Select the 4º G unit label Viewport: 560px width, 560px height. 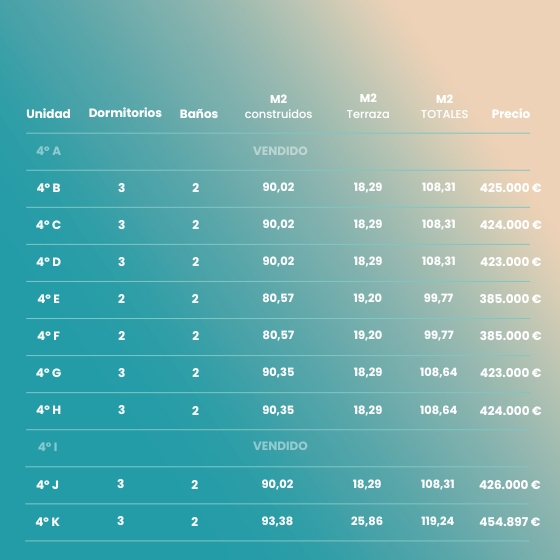click(x=49, y=372)
